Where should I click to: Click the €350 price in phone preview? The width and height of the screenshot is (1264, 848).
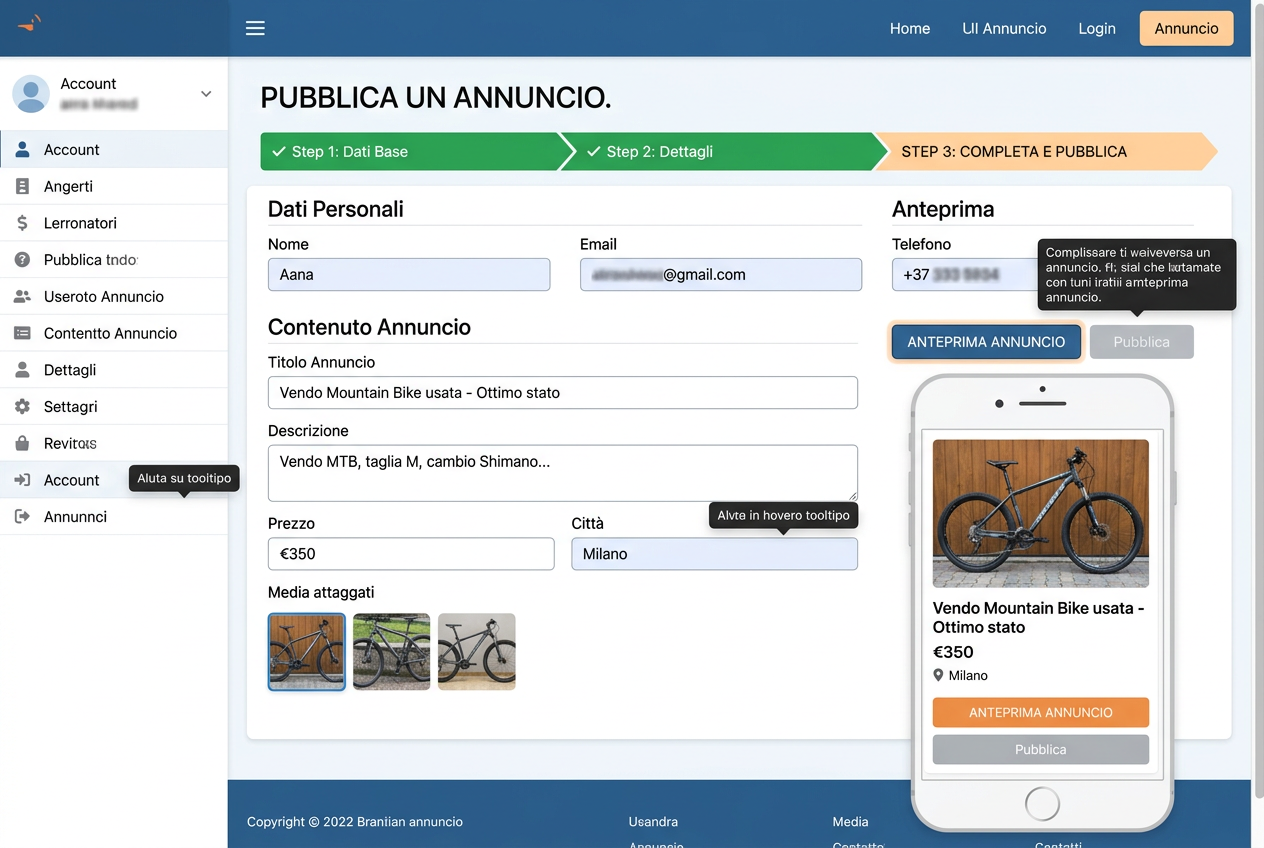point(953,652)
